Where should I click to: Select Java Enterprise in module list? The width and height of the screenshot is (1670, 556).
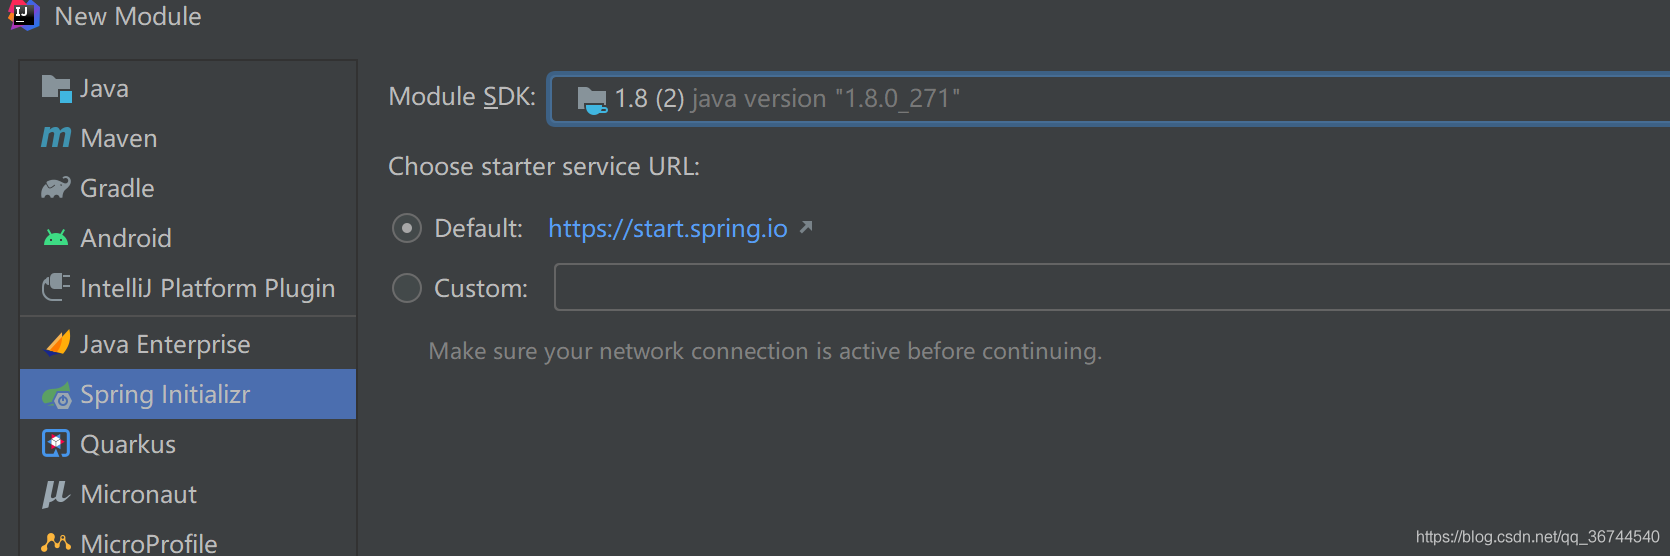188,344
